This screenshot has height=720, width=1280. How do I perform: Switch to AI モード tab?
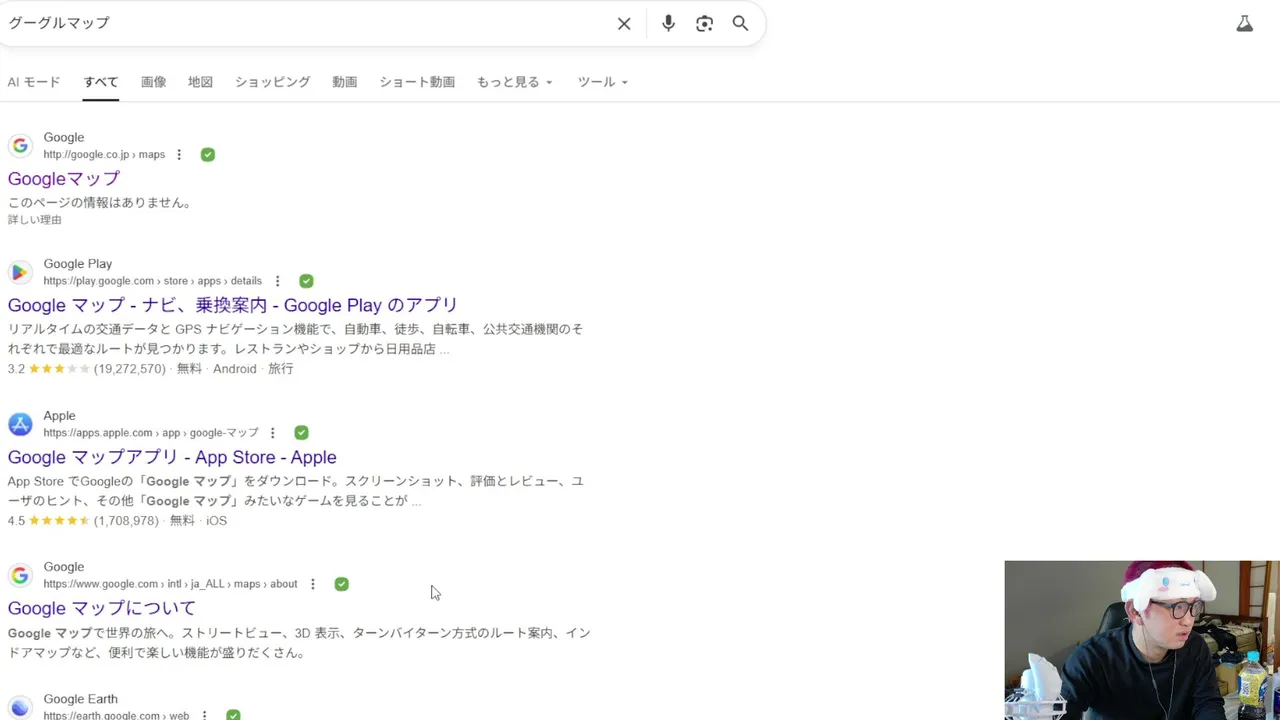click(x=34, y=82)
